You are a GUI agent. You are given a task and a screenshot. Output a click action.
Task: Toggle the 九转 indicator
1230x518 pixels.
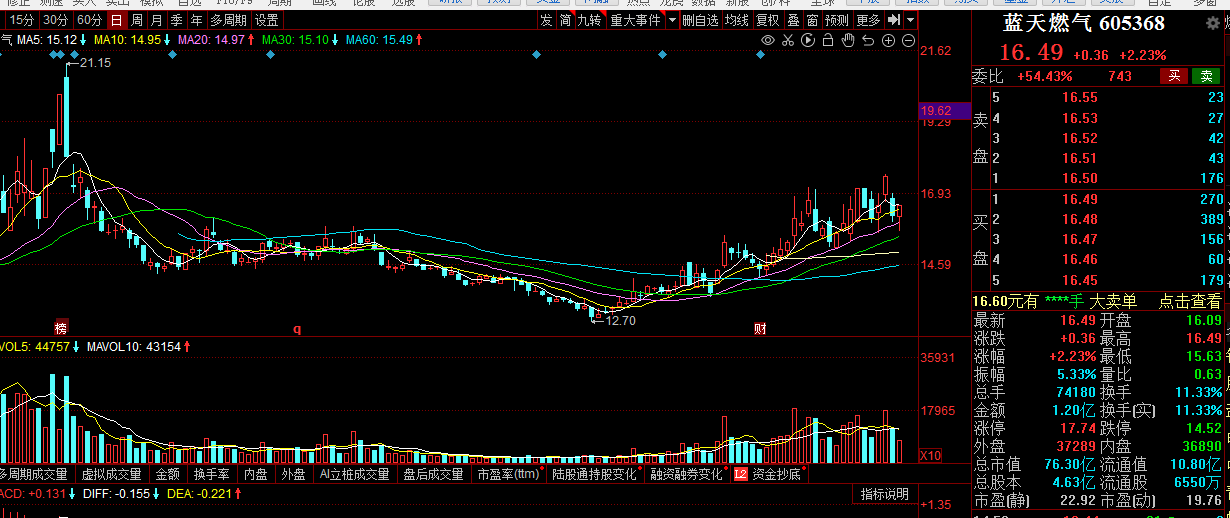[x=588, y=20]
